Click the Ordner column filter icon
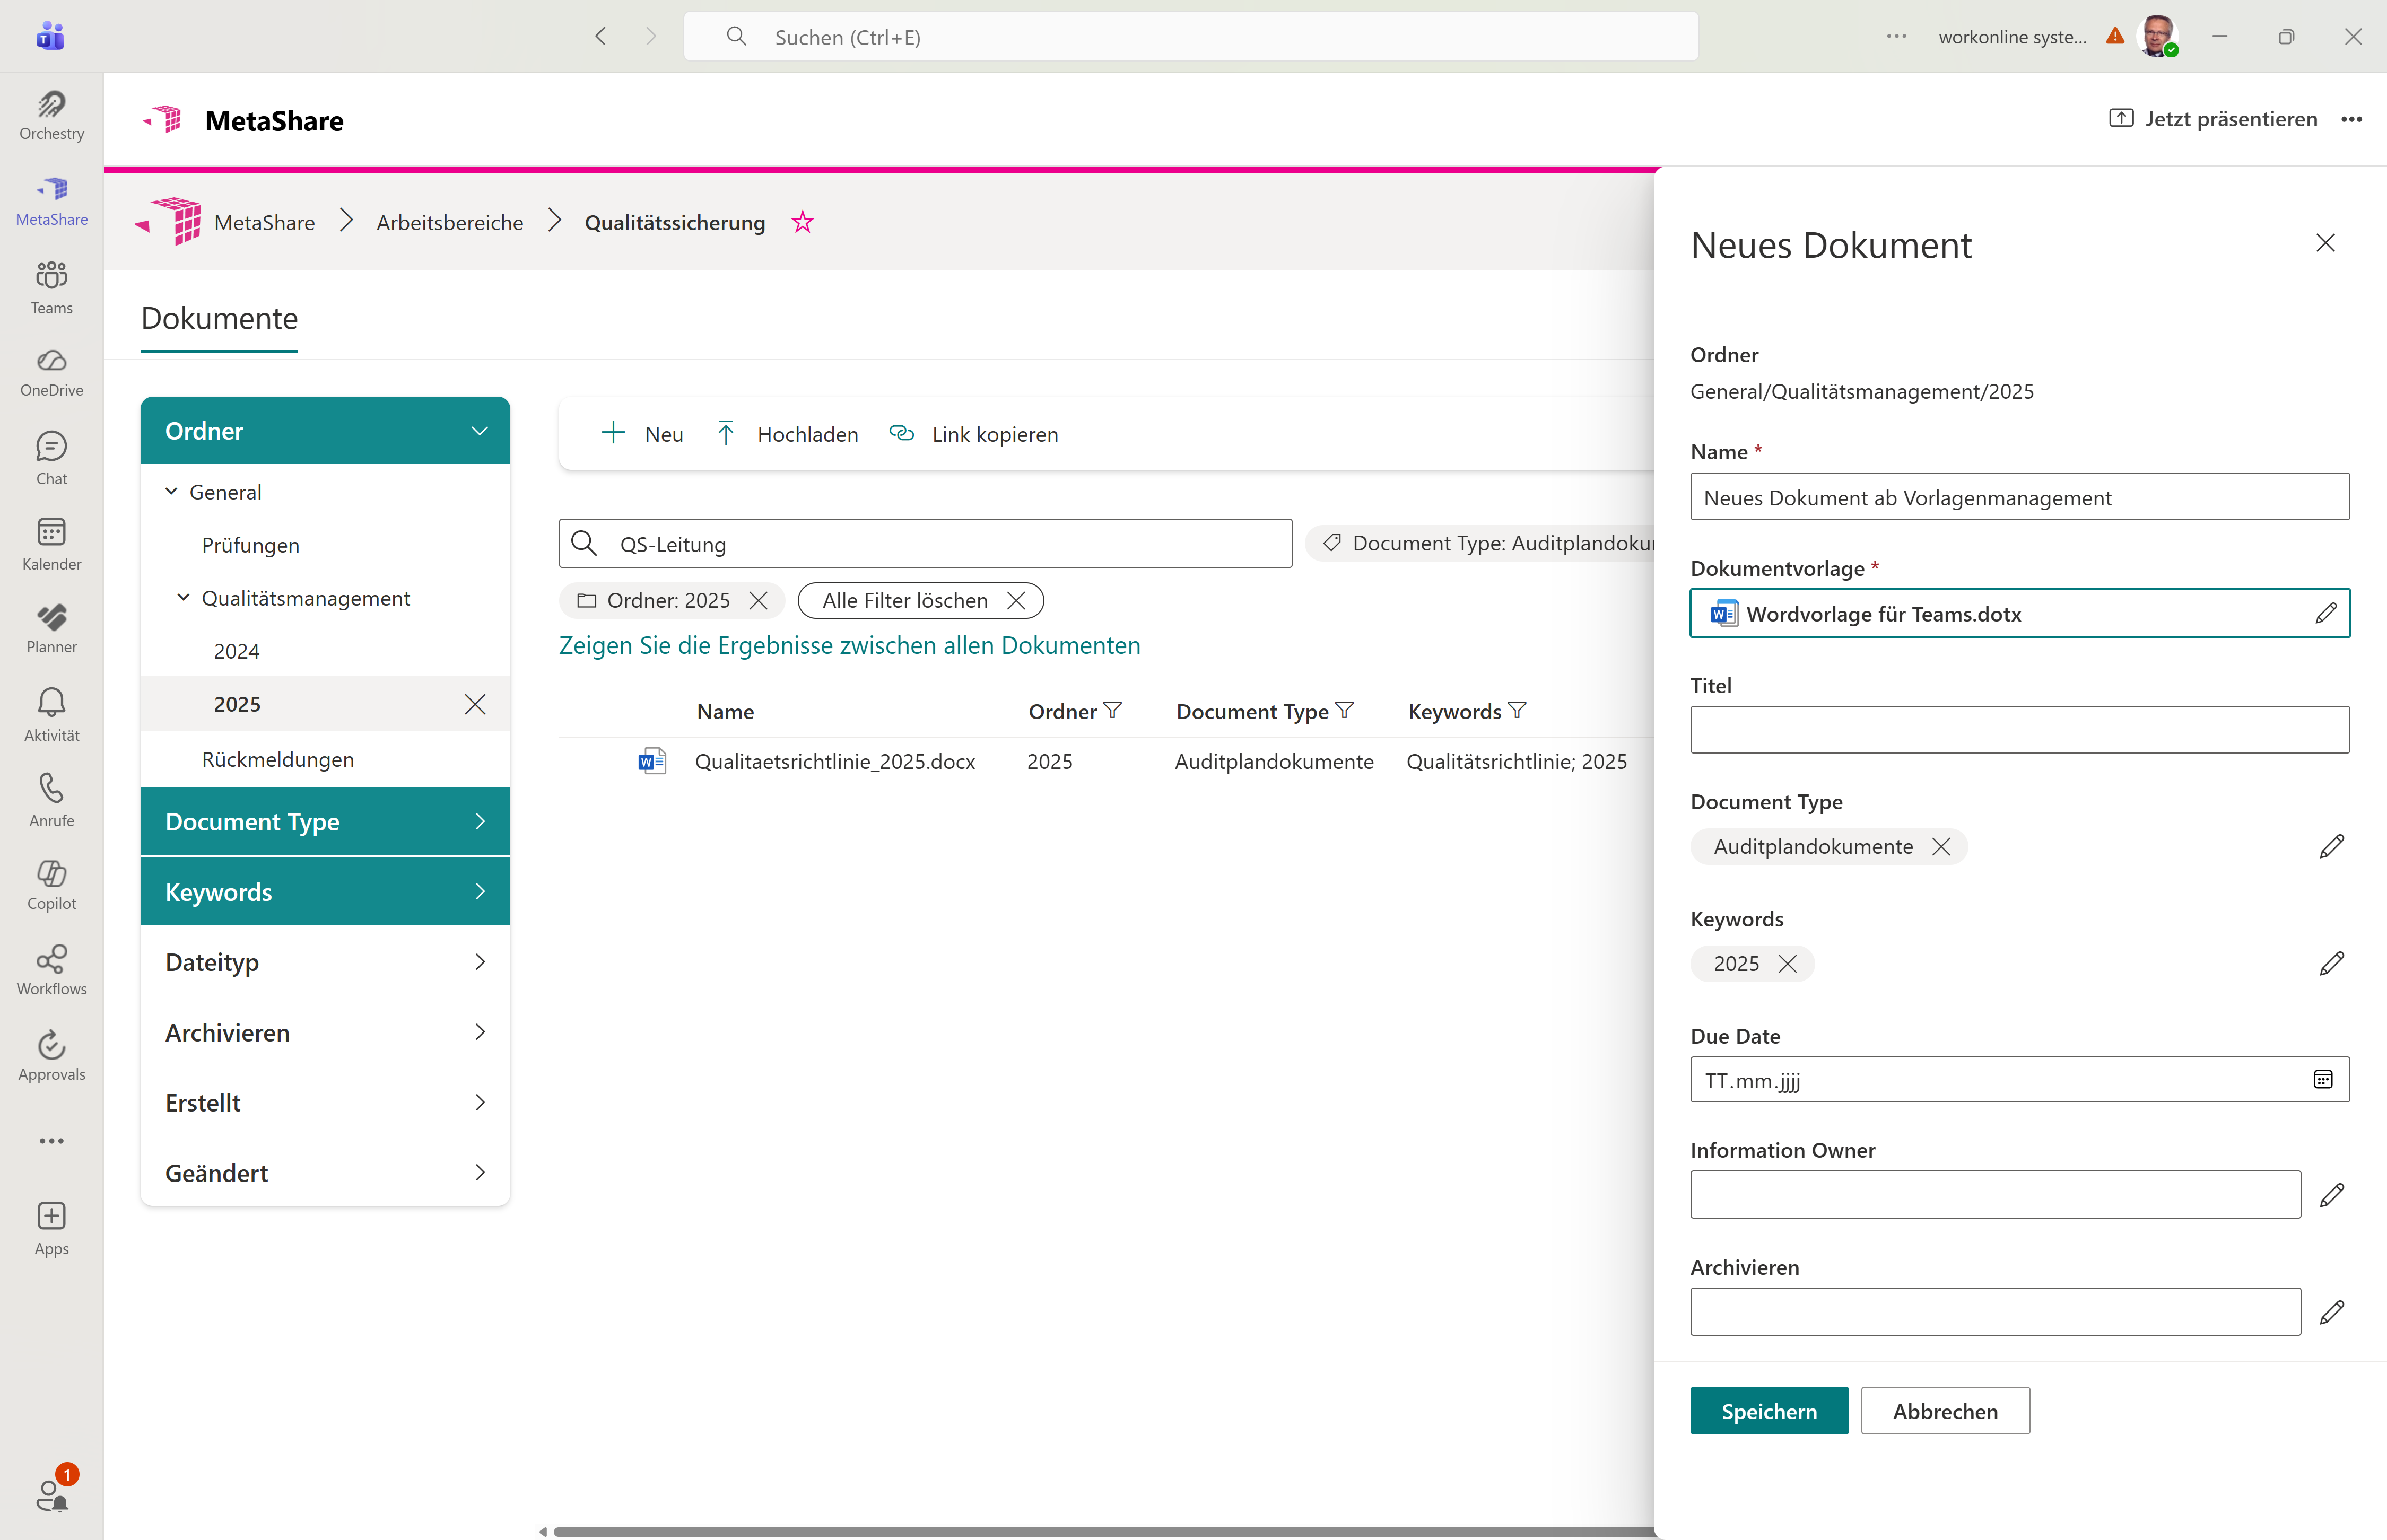Viewport: 2387px width, 1540px height. (1113, 711)
